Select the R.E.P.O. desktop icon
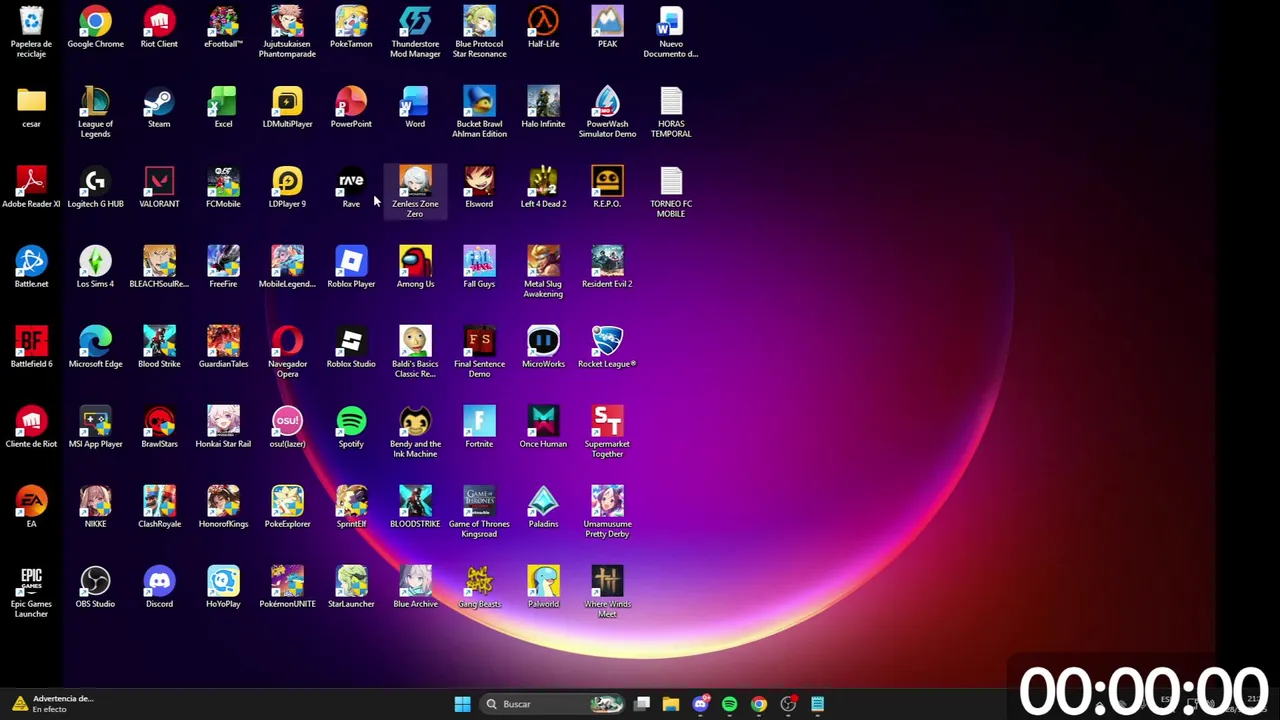 click(x=607, y=187)
